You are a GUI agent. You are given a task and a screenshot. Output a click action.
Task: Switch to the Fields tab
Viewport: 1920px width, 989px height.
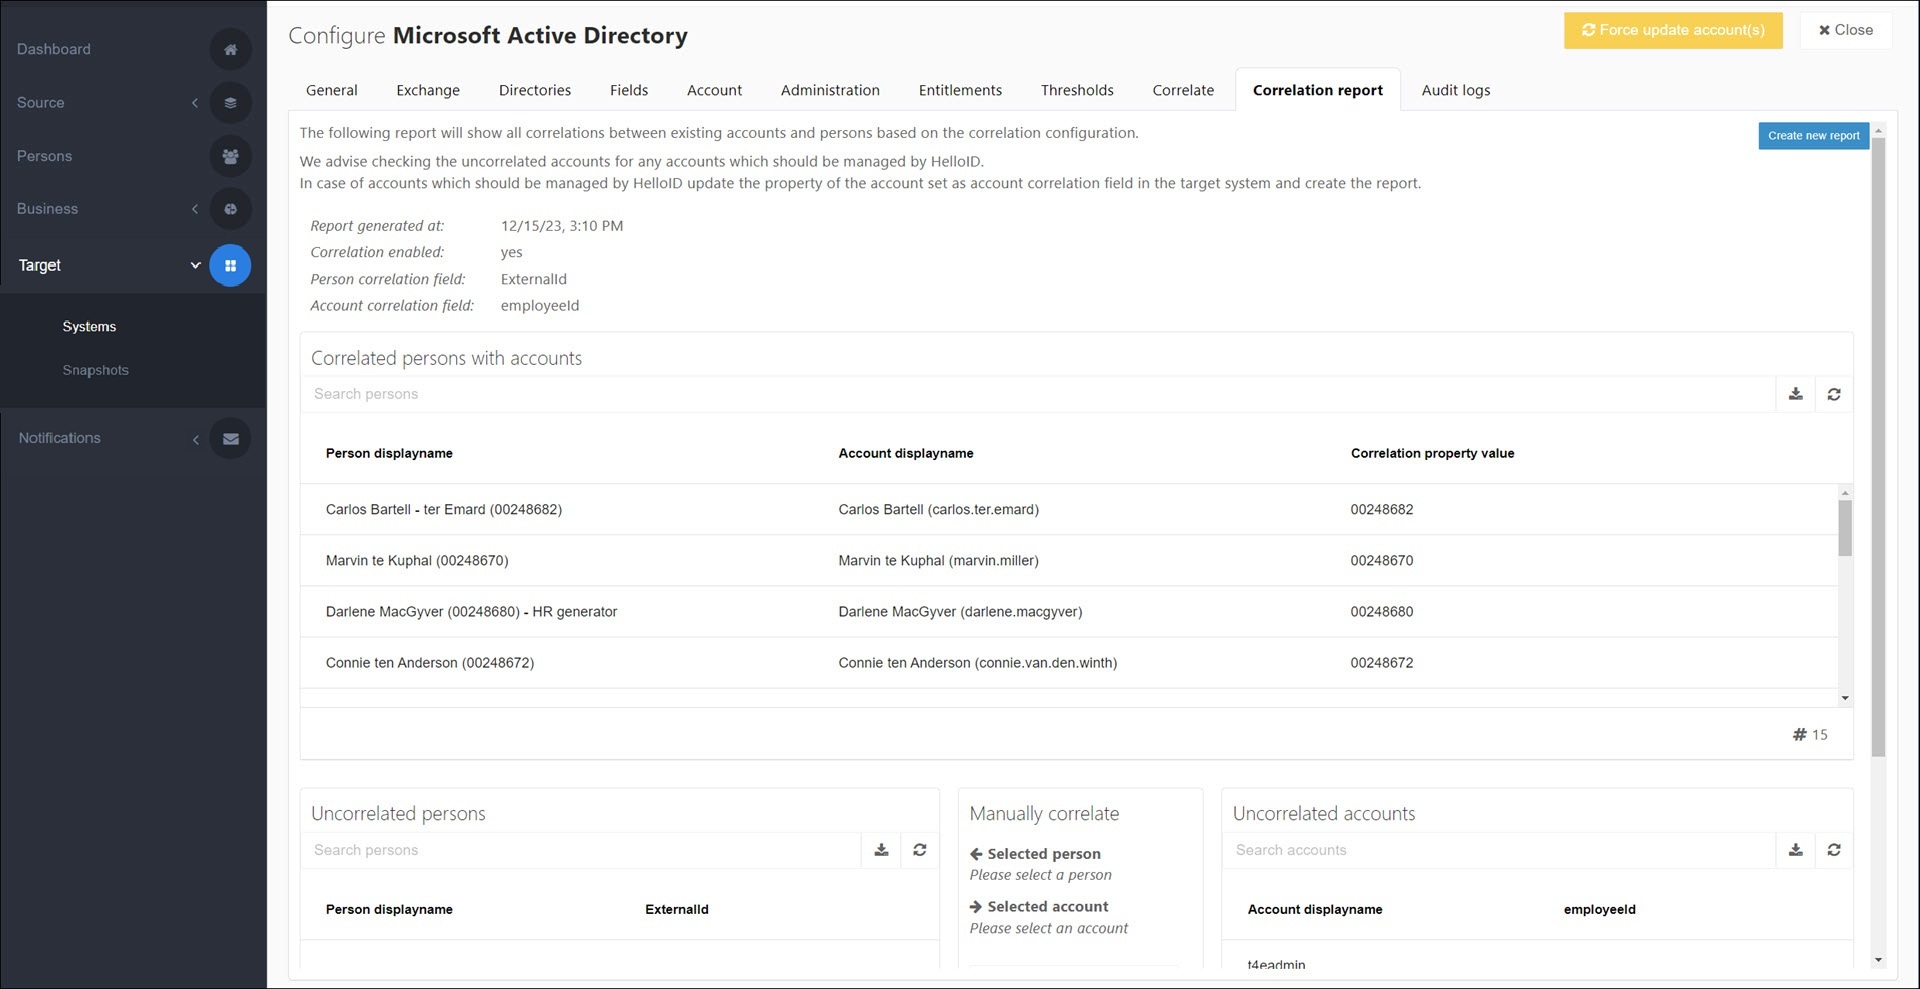(629, 90)
